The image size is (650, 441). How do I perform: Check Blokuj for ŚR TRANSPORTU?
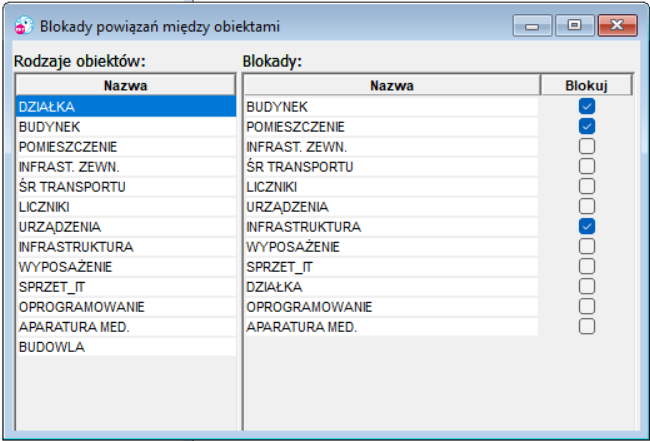[x=587, y=166]
